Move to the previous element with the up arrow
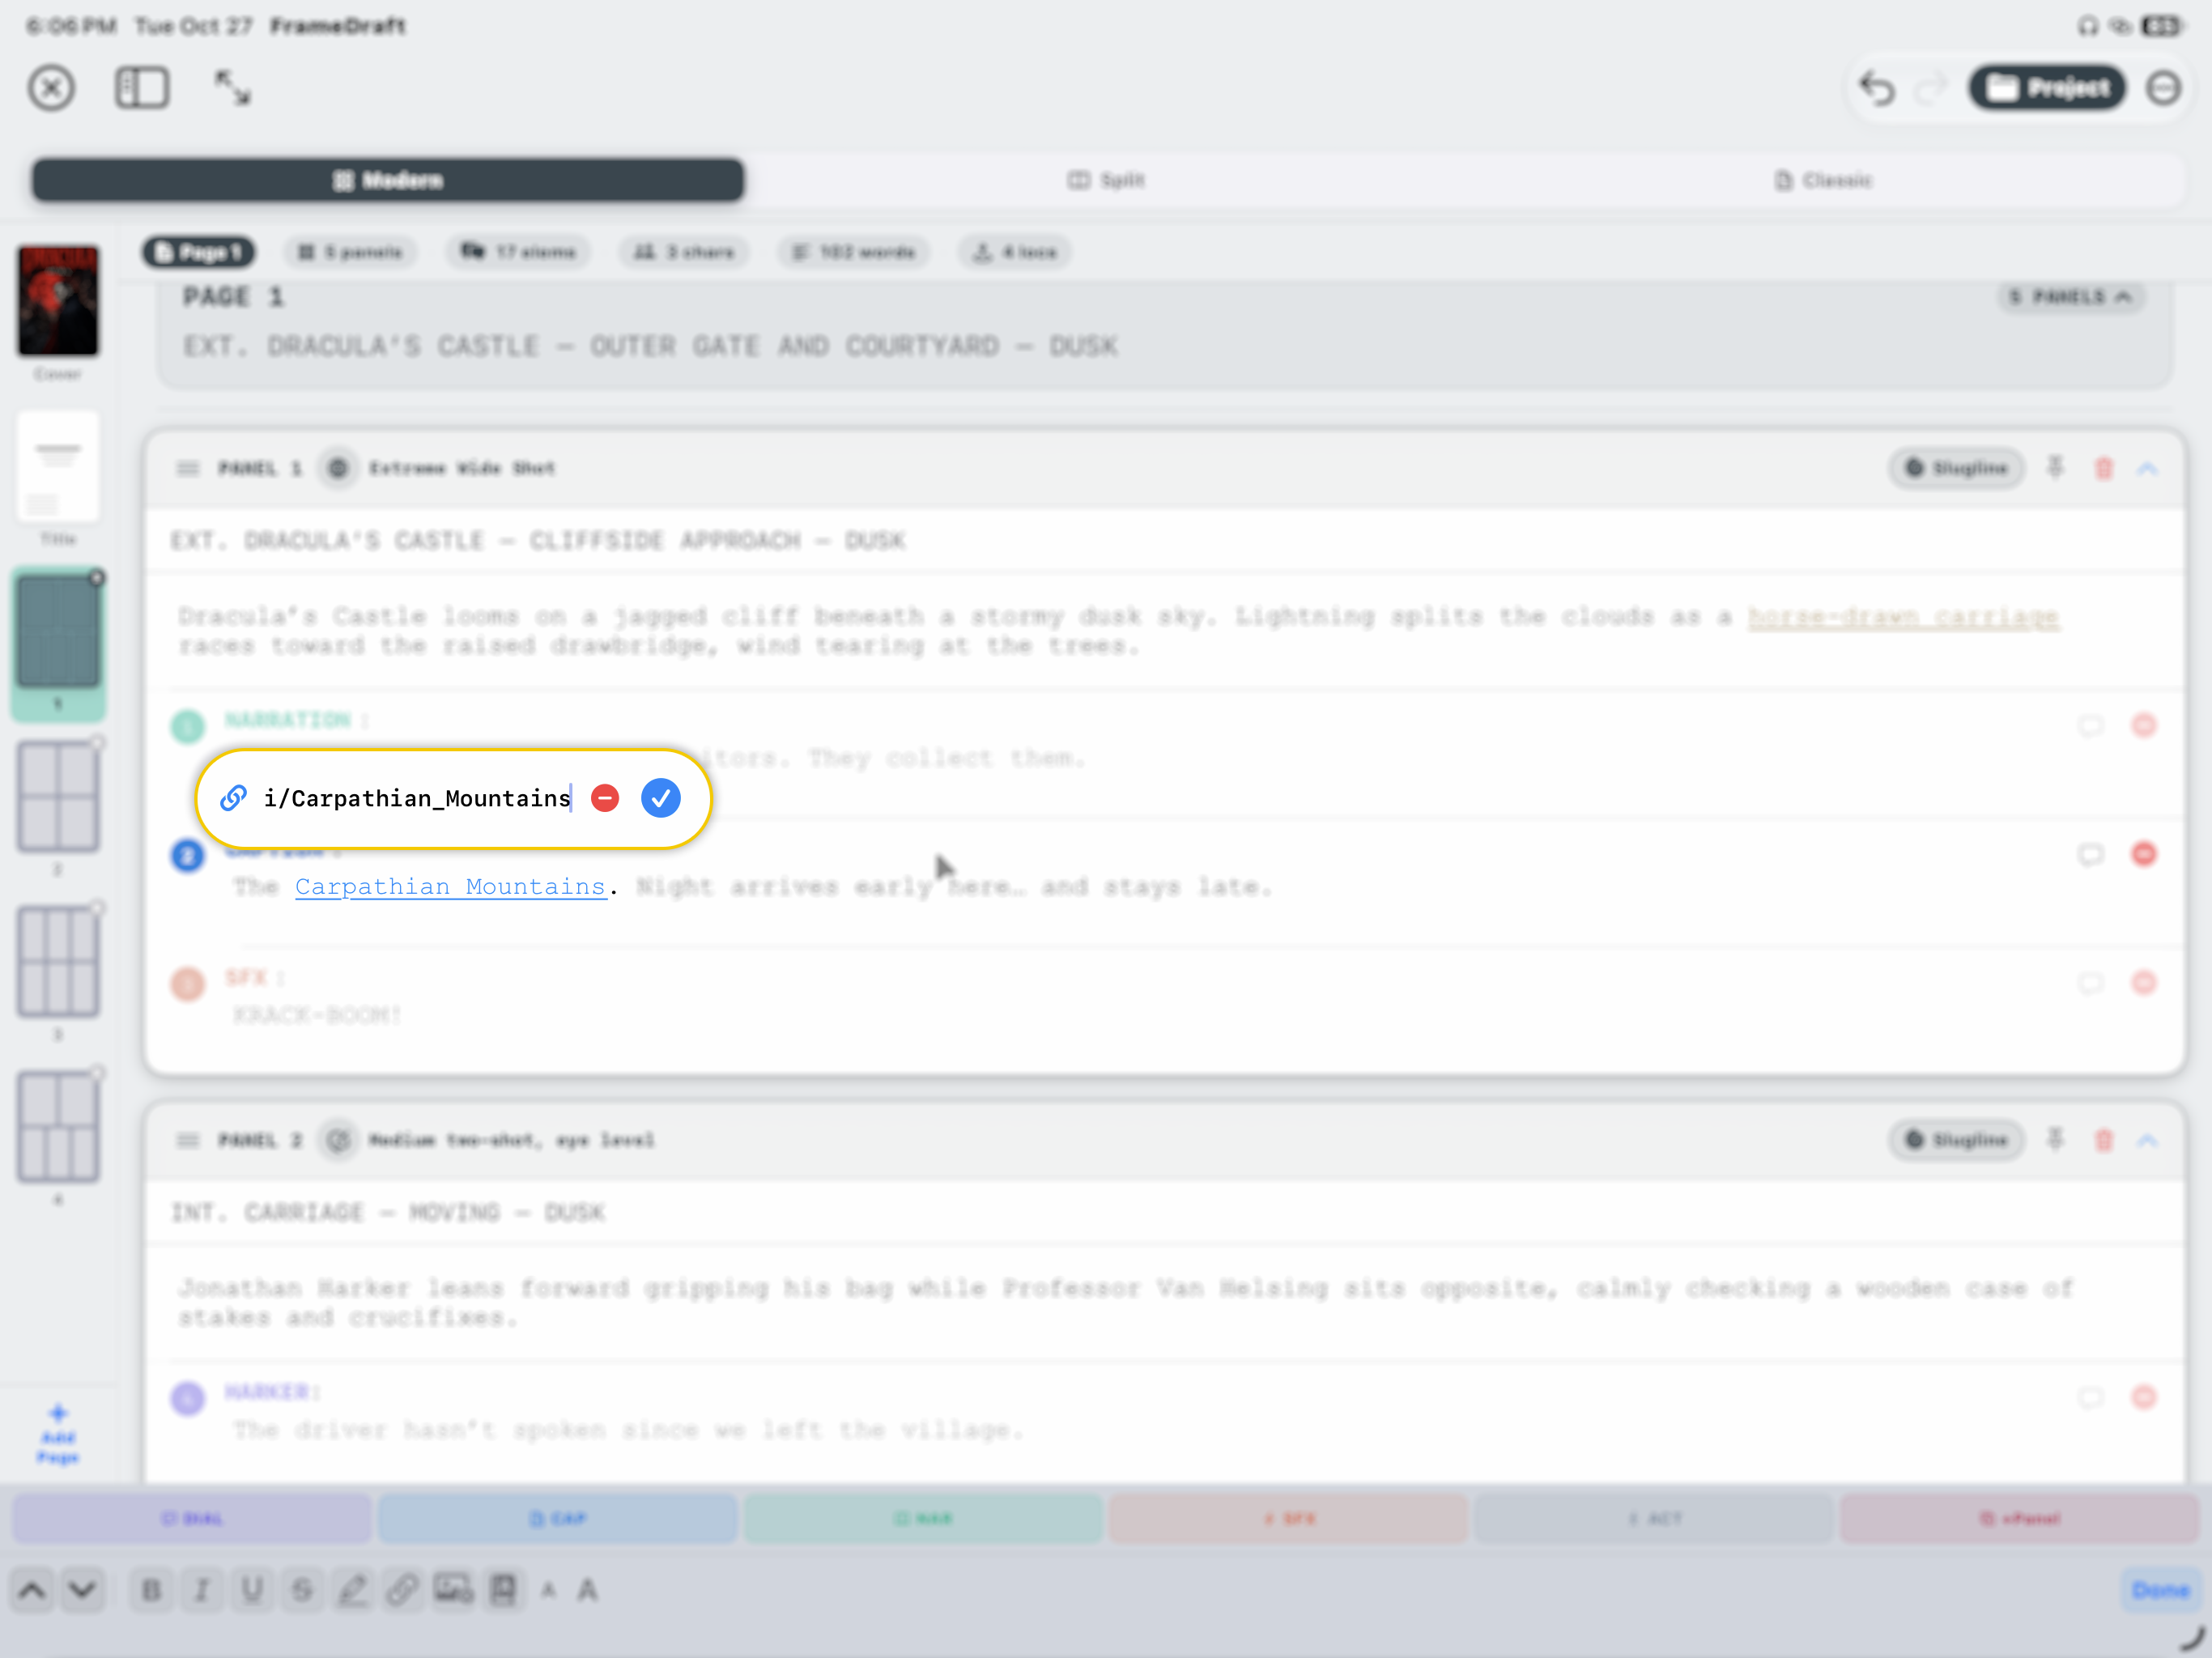 click(32, 1590)
